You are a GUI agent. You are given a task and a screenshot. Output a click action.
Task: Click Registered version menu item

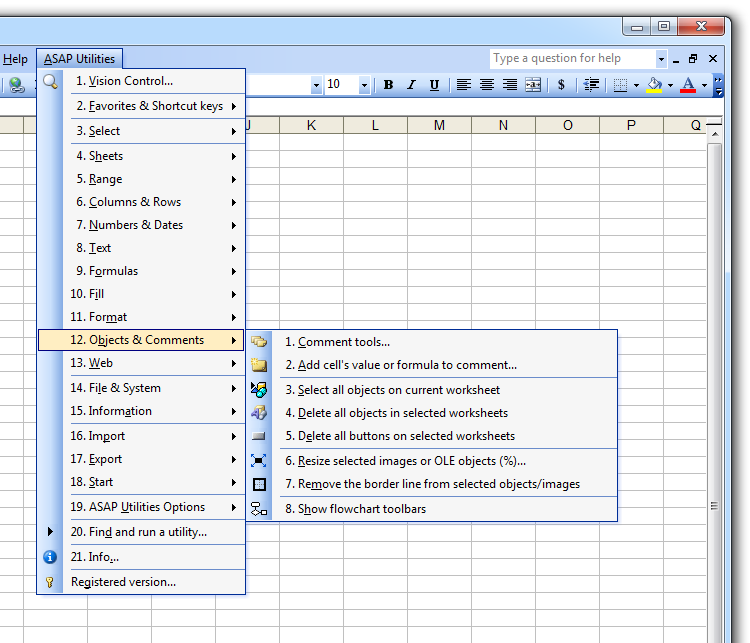(142, 582)
